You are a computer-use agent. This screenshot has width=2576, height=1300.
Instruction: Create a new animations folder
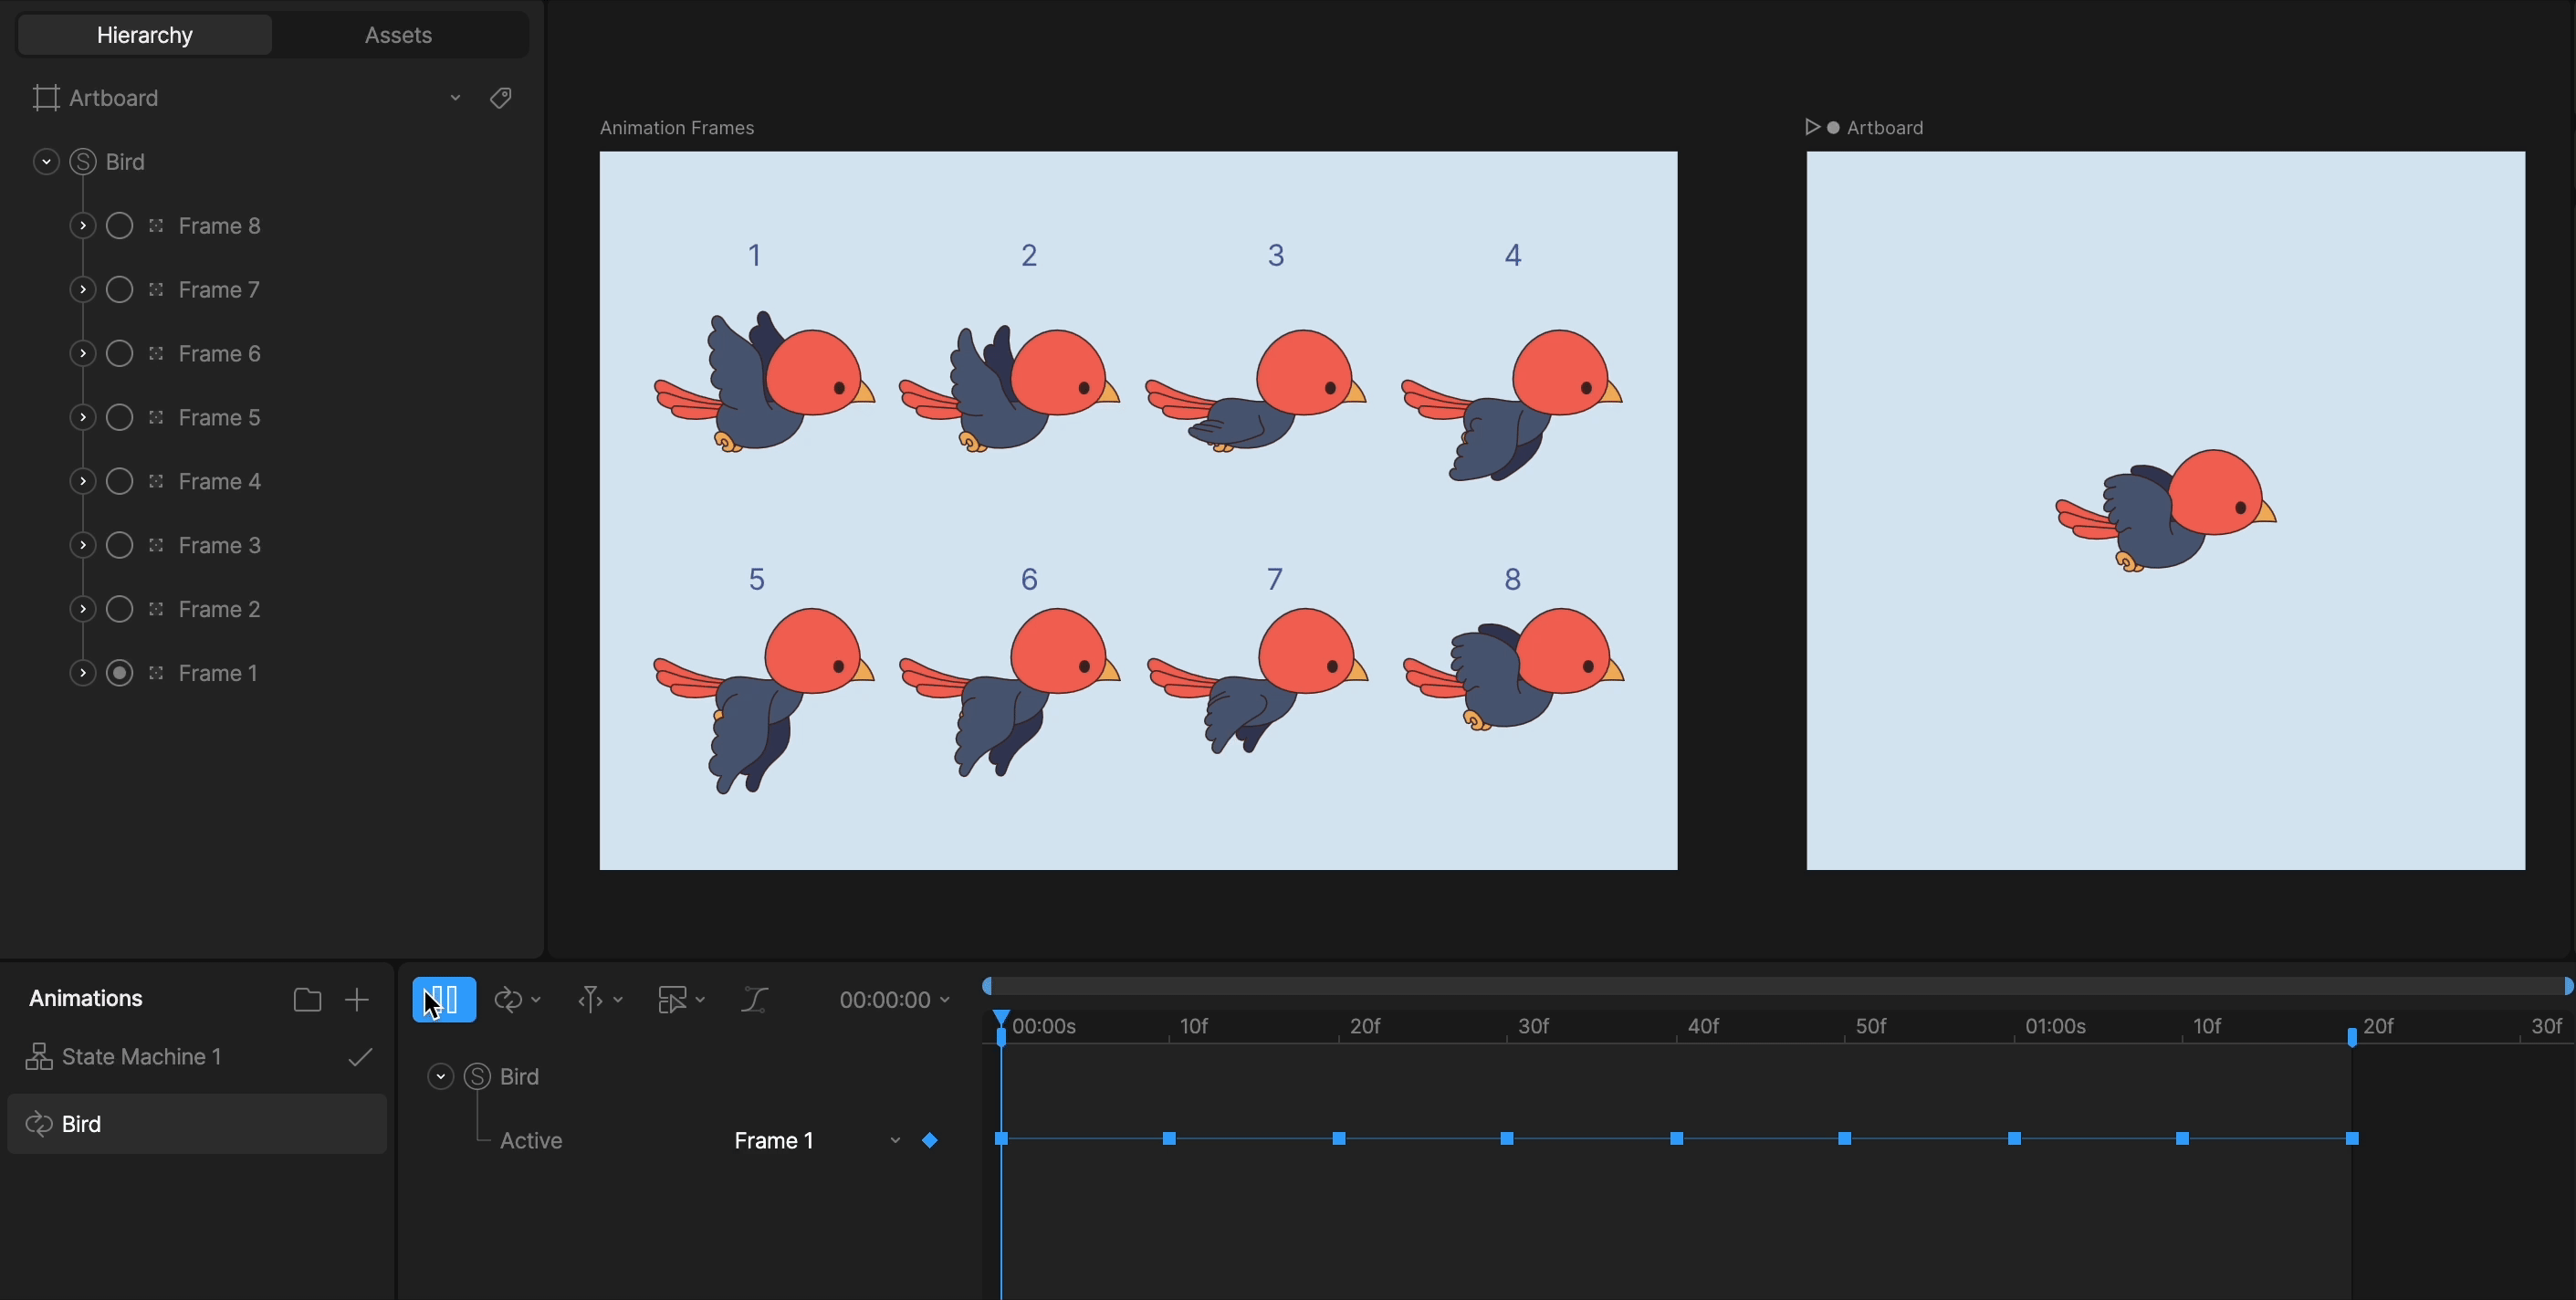307,999
